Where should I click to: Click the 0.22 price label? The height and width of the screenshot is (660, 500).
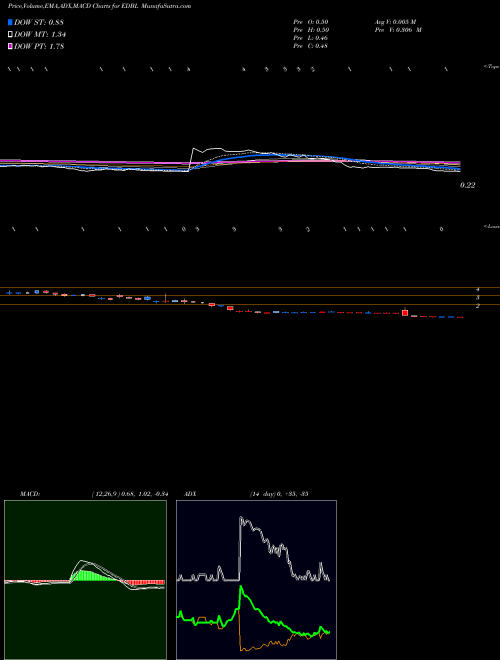pyautogui.click(x=468, y=185)
